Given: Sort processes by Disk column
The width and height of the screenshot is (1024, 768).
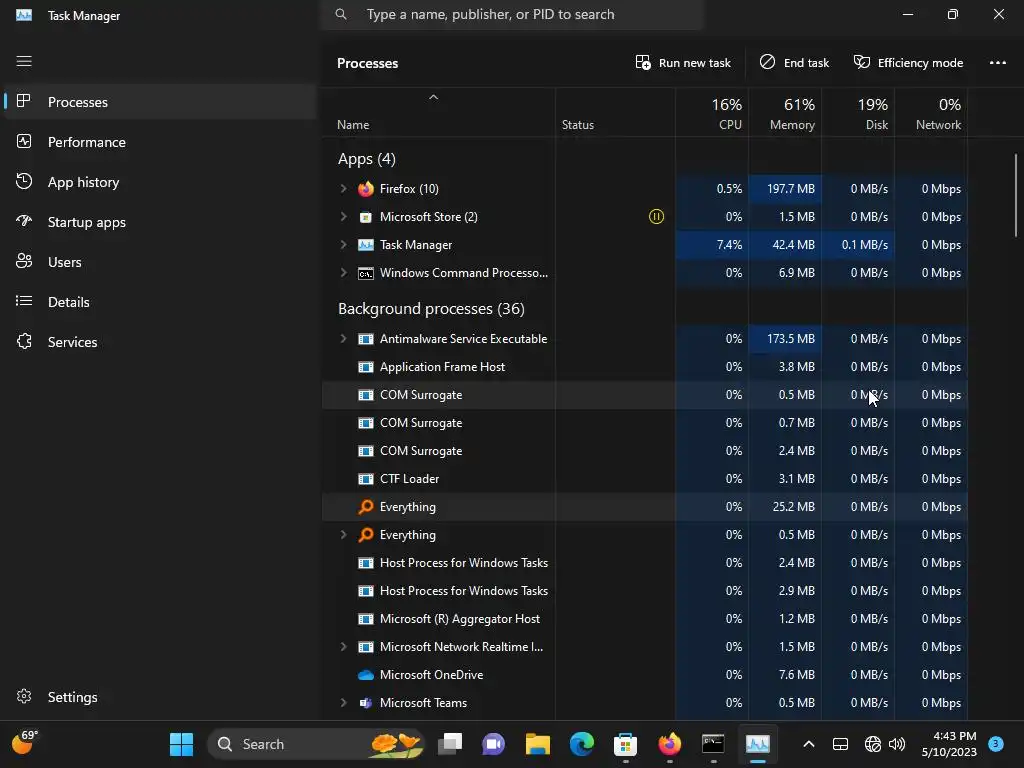Looking at the screenshot, I should coord(858,114).
